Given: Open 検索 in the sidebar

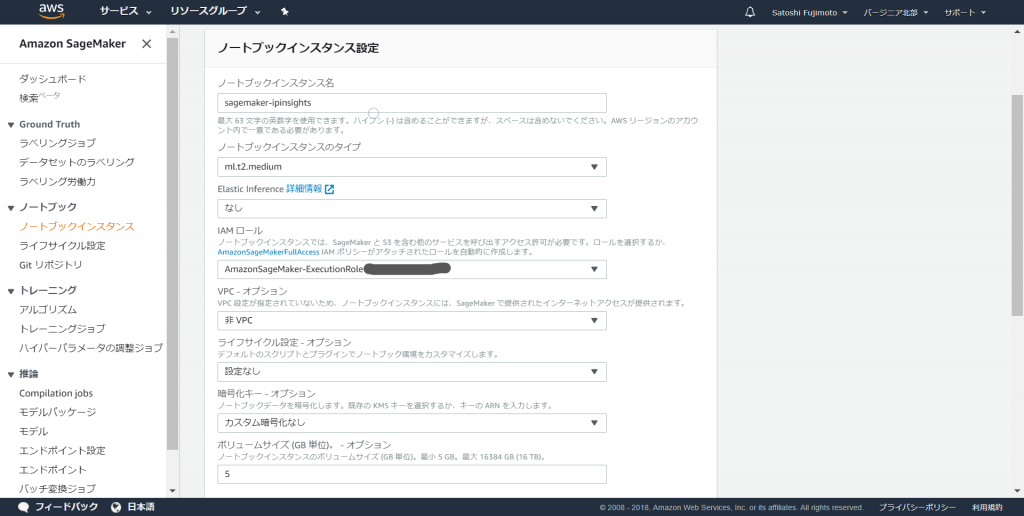Looking at the screenshot, I should pyautogui.click(x=29, y=98).
